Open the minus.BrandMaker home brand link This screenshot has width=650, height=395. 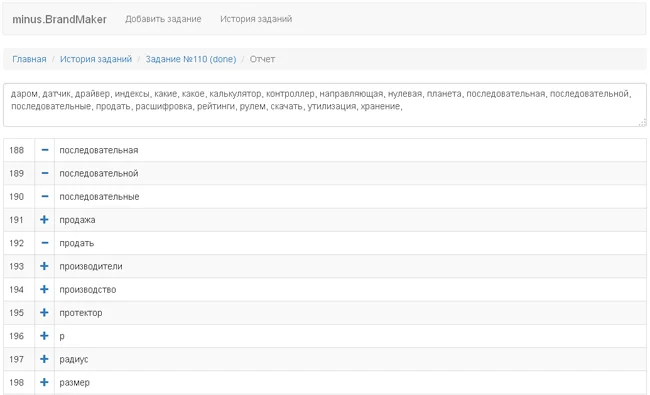click(59, 19)
